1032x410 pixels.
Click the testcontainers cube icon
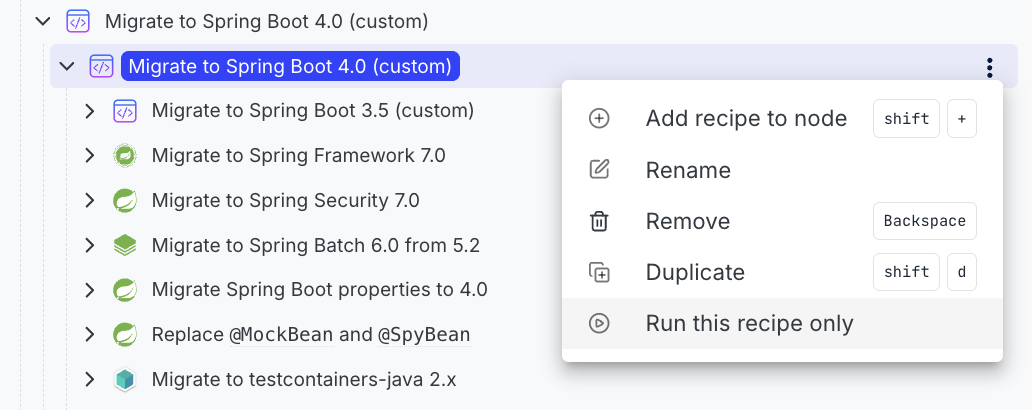124,380
